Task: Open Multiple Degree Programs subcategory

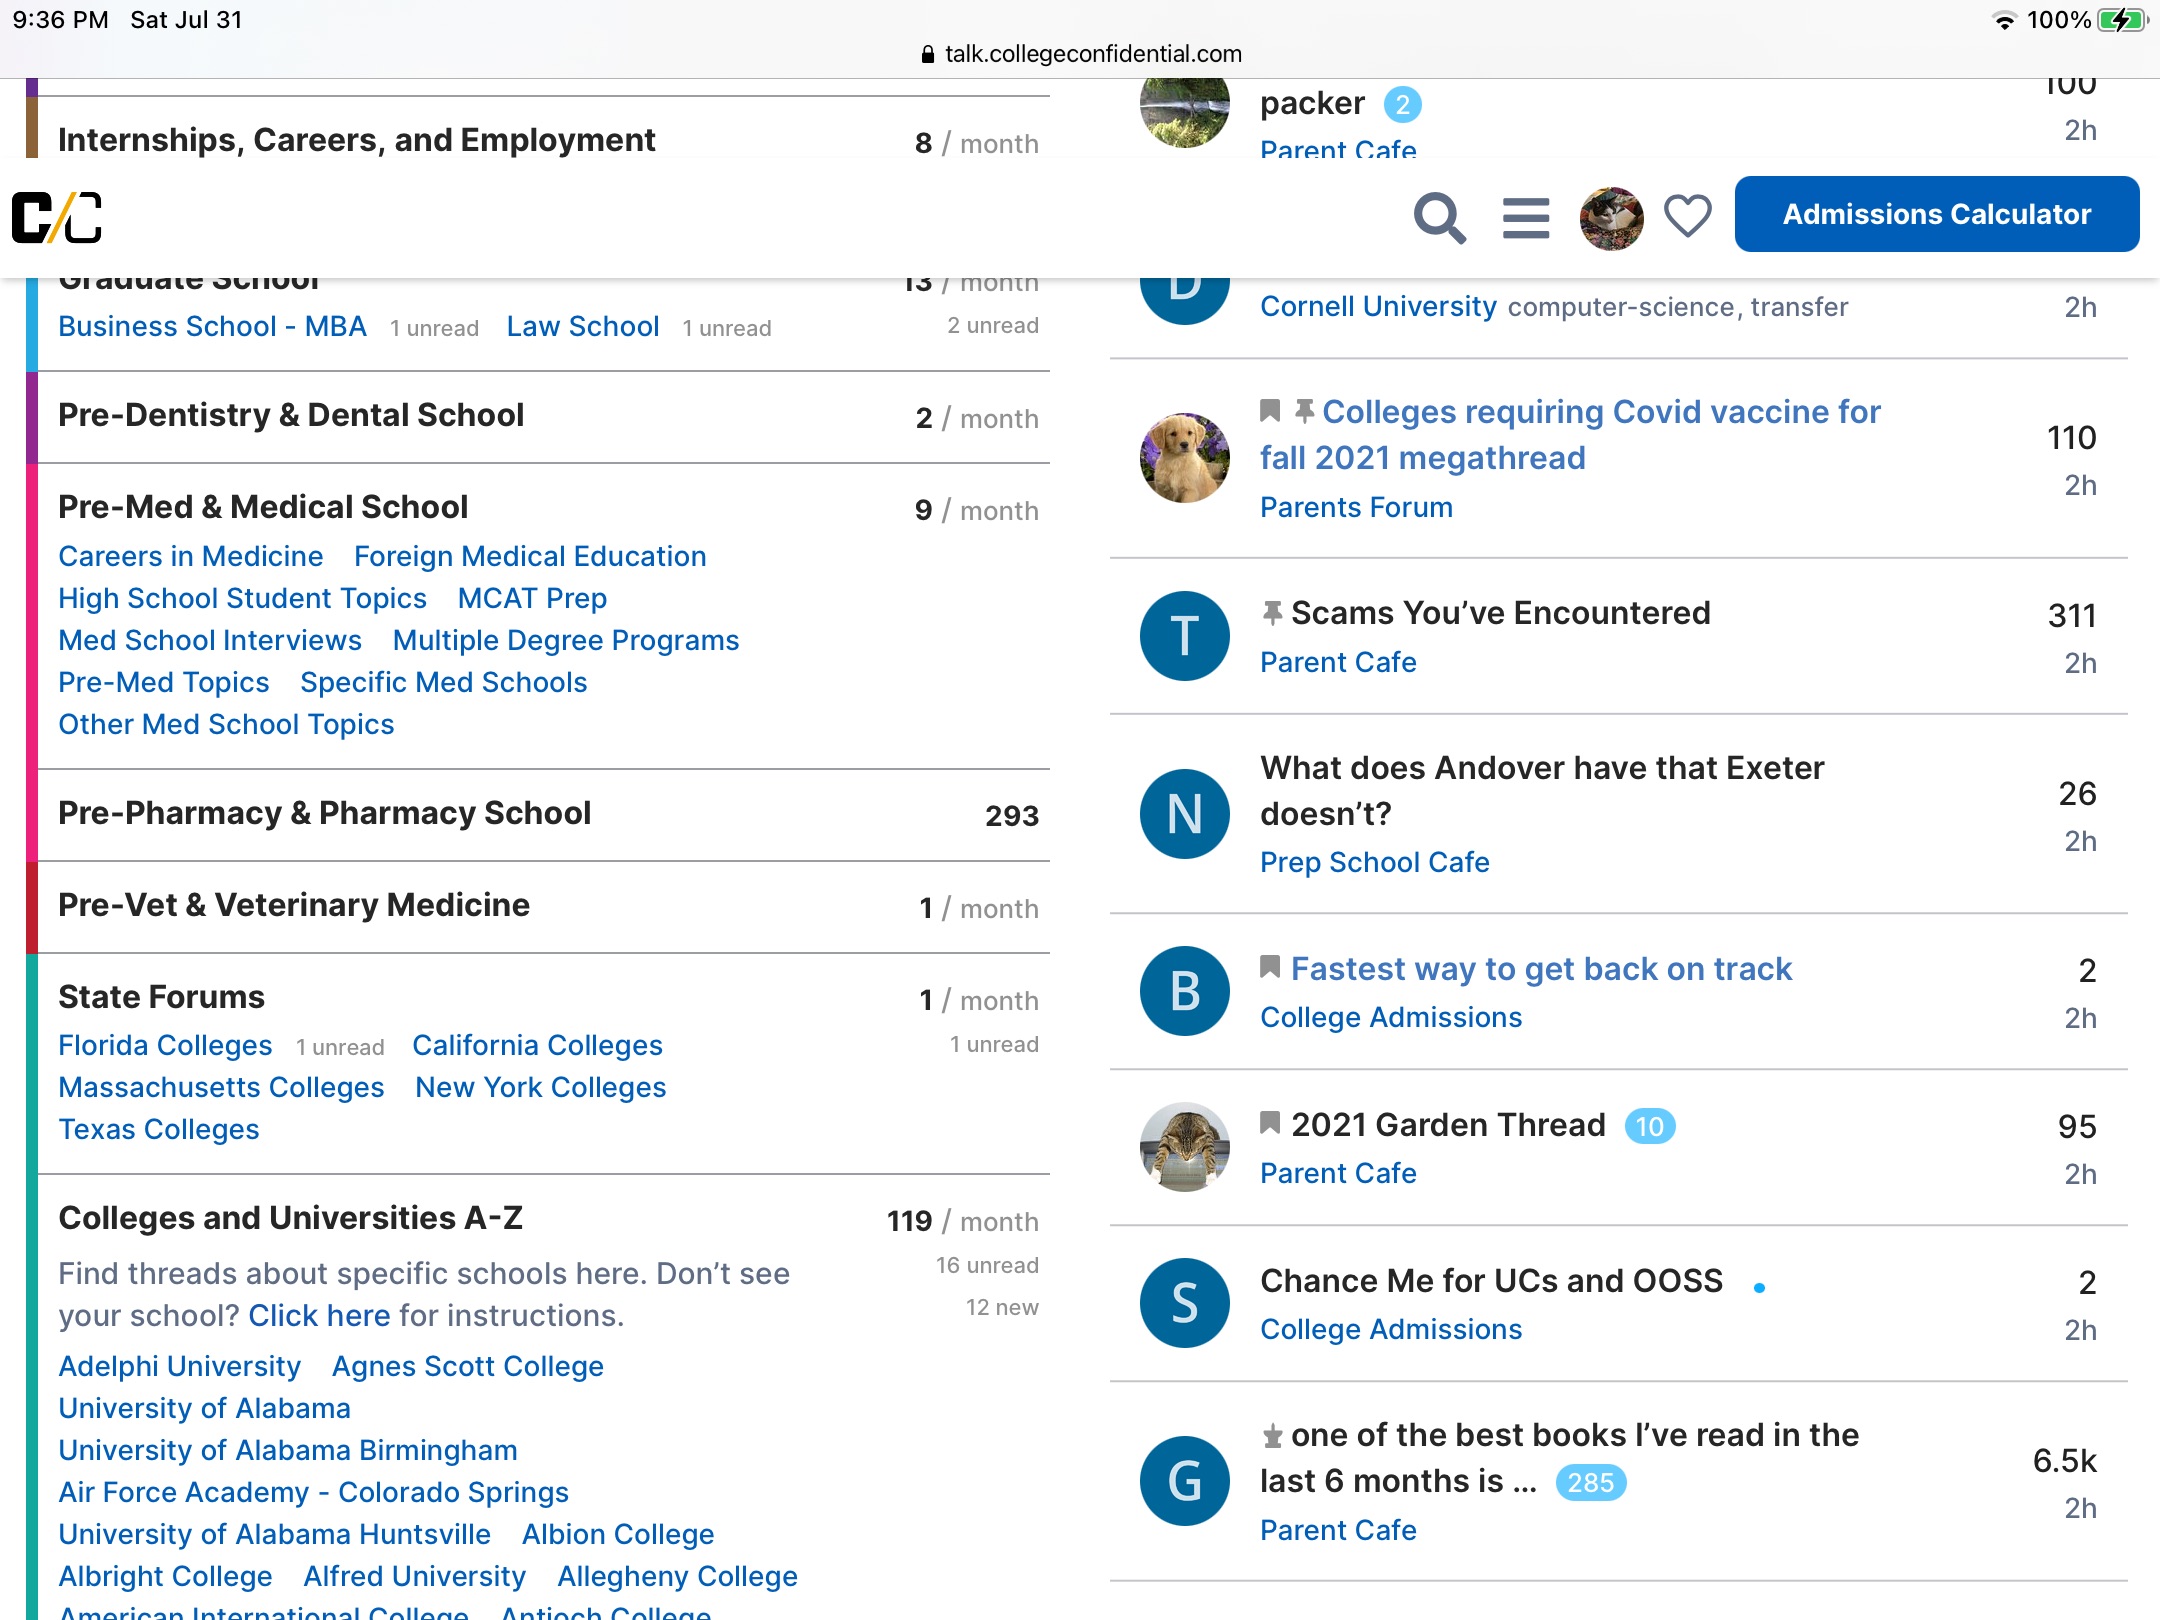Action: click(x=566, y=640)
